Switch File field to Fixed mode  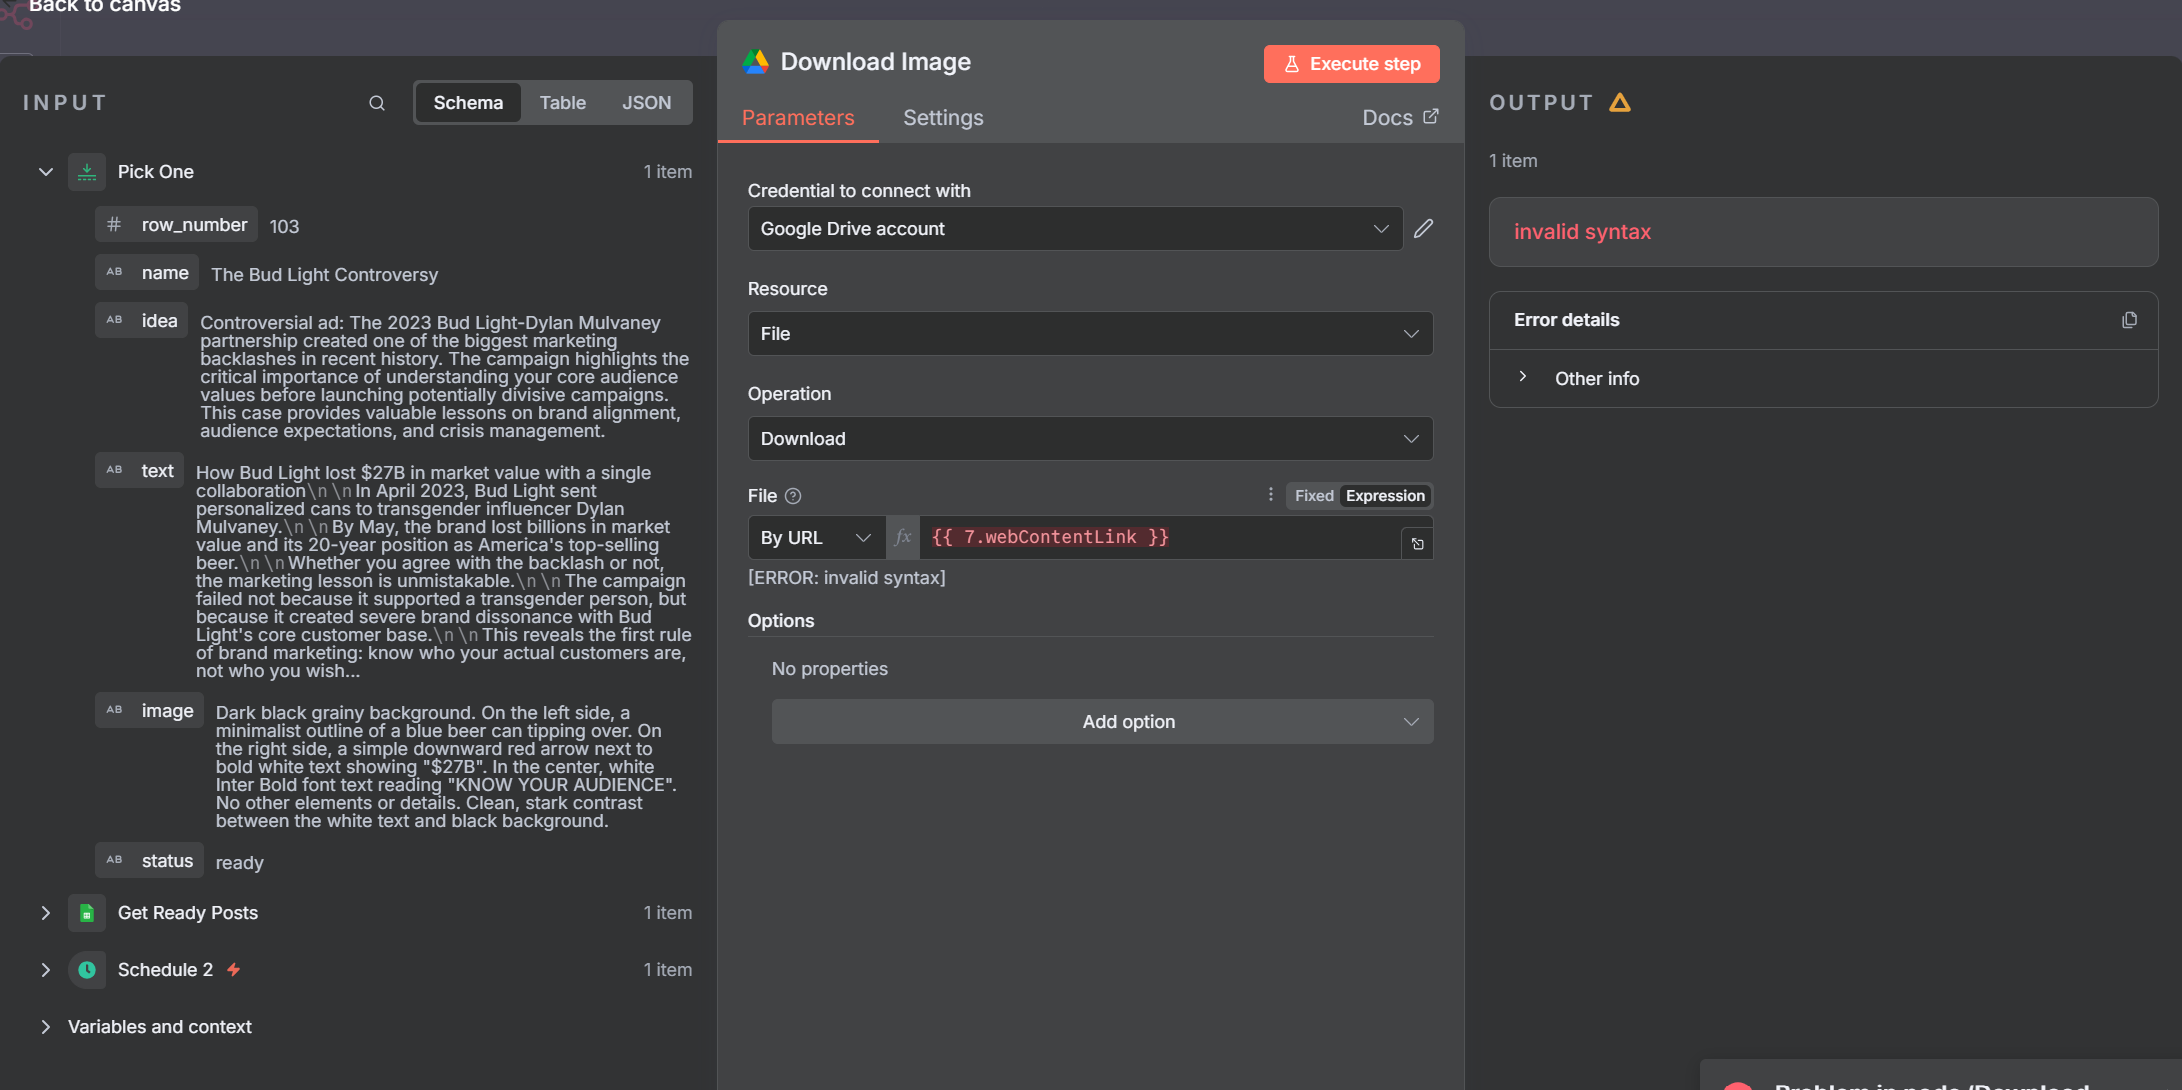point(1313,496)
